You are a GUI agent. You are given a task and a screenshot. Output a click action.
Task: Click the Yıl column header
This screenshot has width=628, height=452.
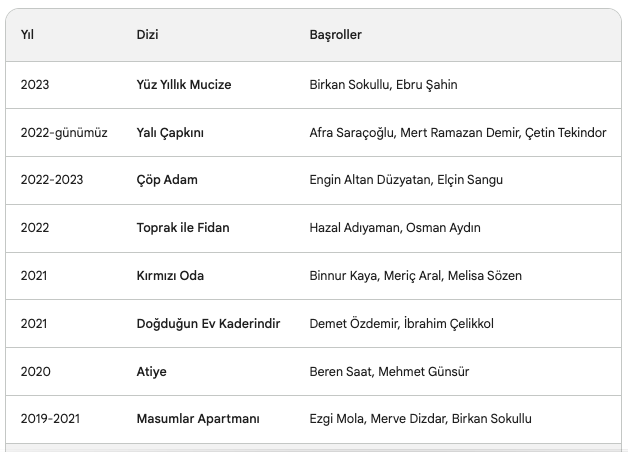click(27, 35)
